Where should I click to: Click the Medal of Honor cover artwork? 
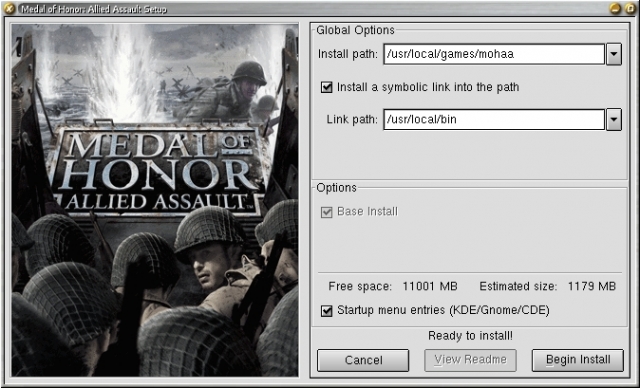155,200
